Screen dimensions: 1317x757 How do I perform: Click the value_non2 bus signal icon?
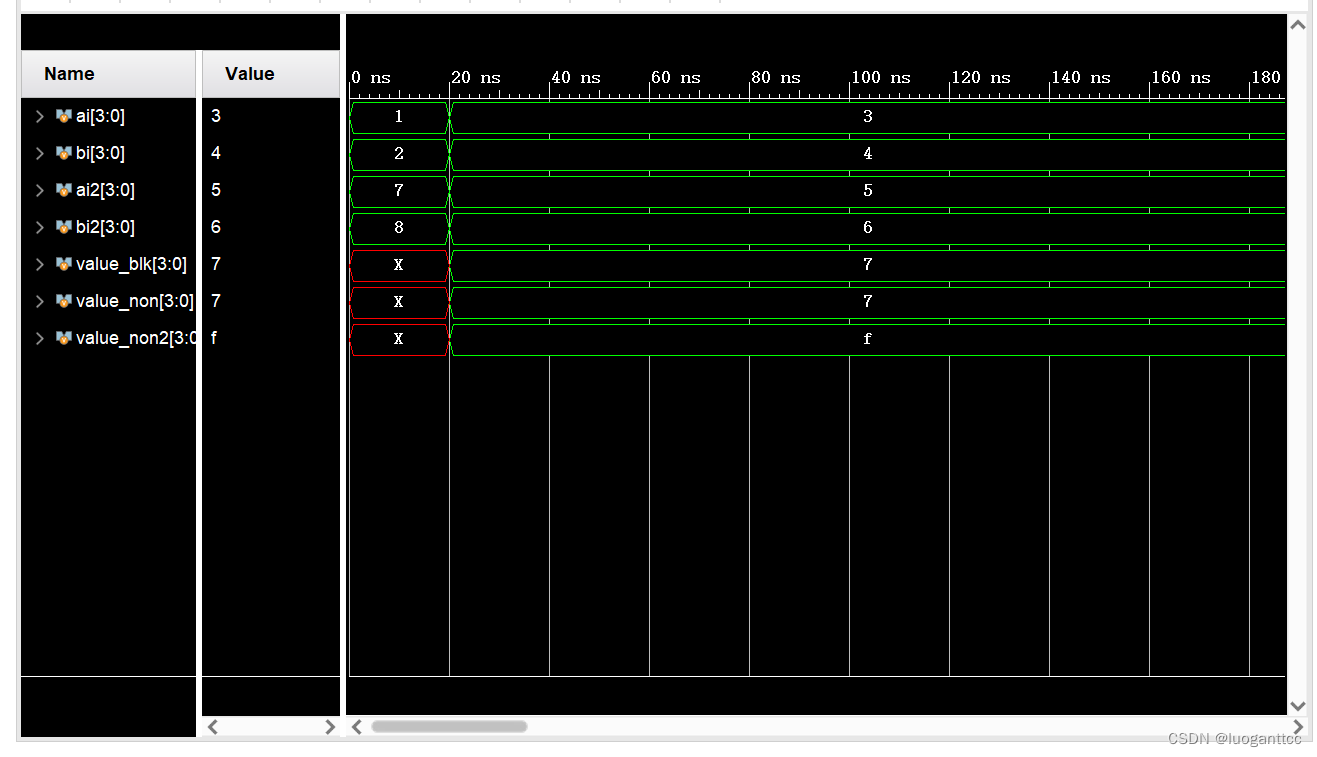(63, 338)
